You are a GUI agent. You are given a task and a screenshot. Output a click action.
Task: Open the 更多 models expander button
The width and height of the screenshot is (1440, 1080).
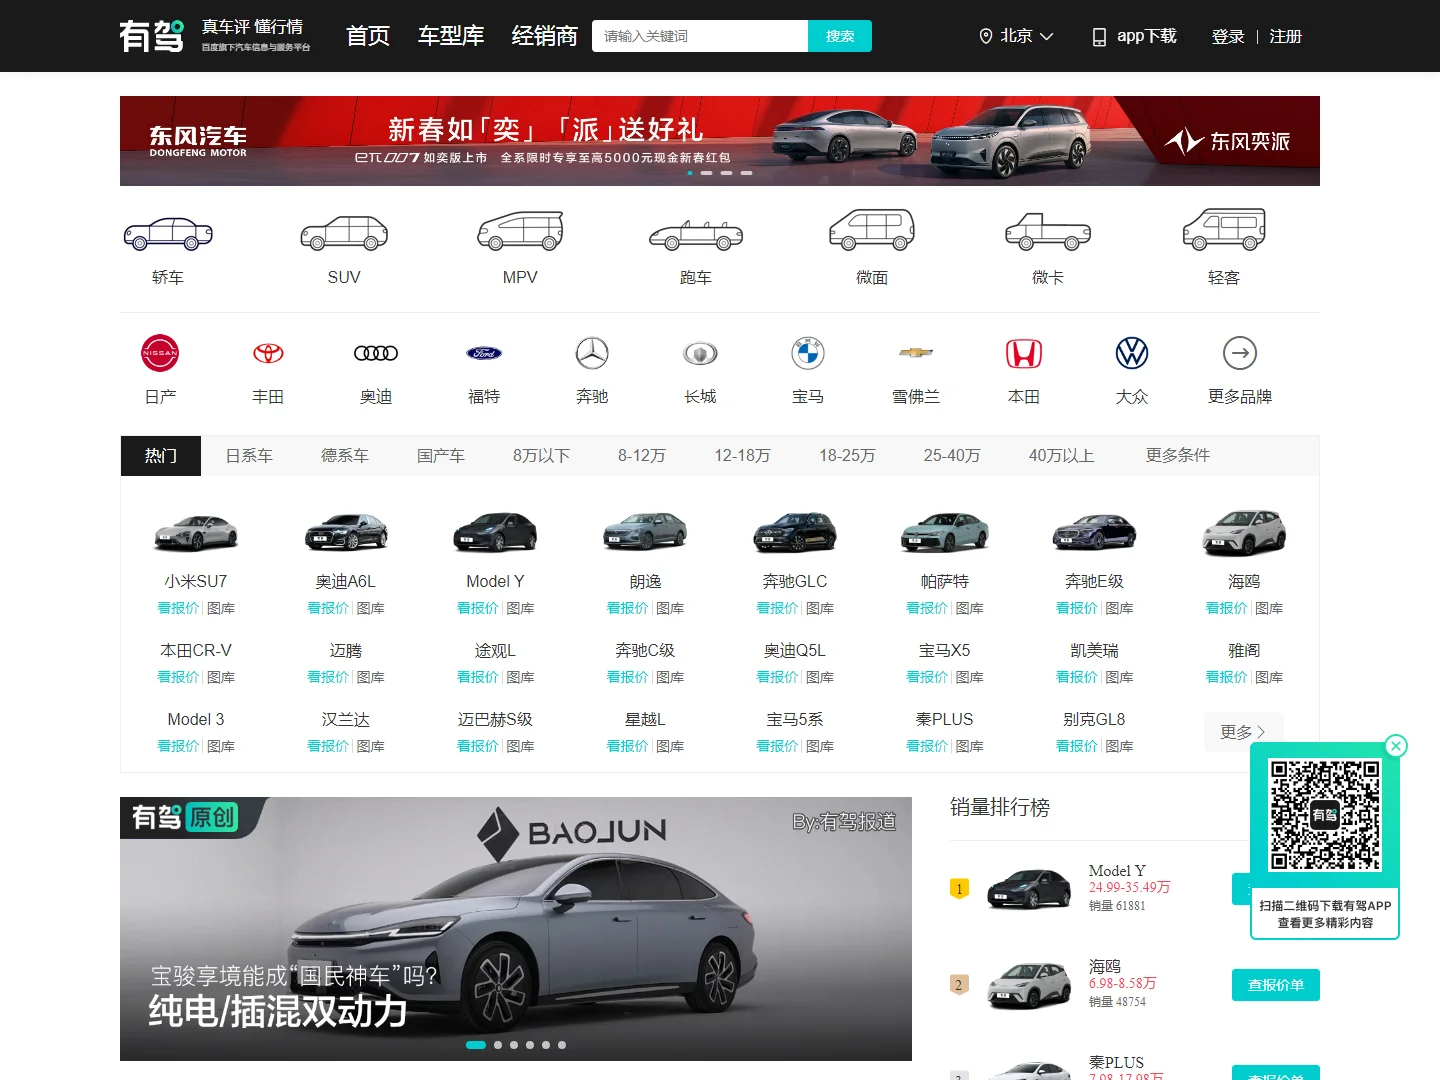[1243, 732]
